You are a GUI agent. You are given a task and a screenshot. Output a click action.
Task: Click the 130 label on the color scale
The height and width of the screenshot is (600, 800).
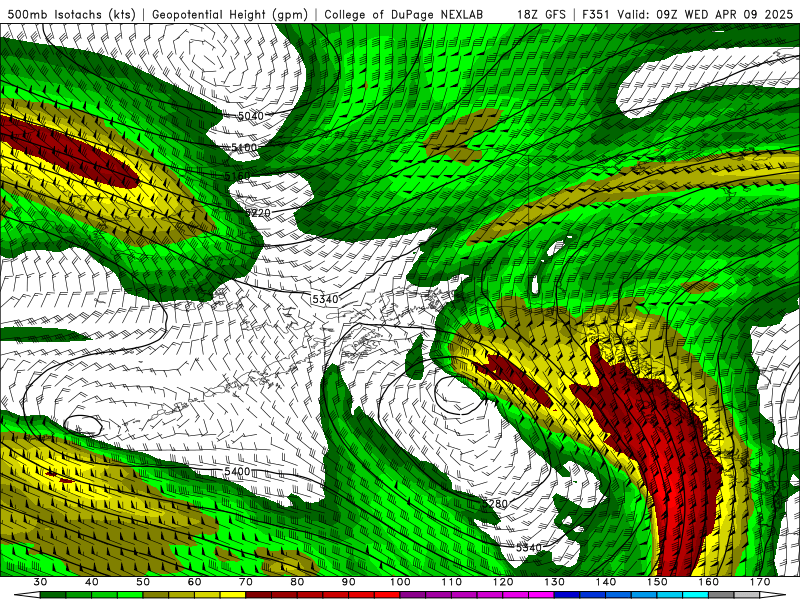click(554, 582)
